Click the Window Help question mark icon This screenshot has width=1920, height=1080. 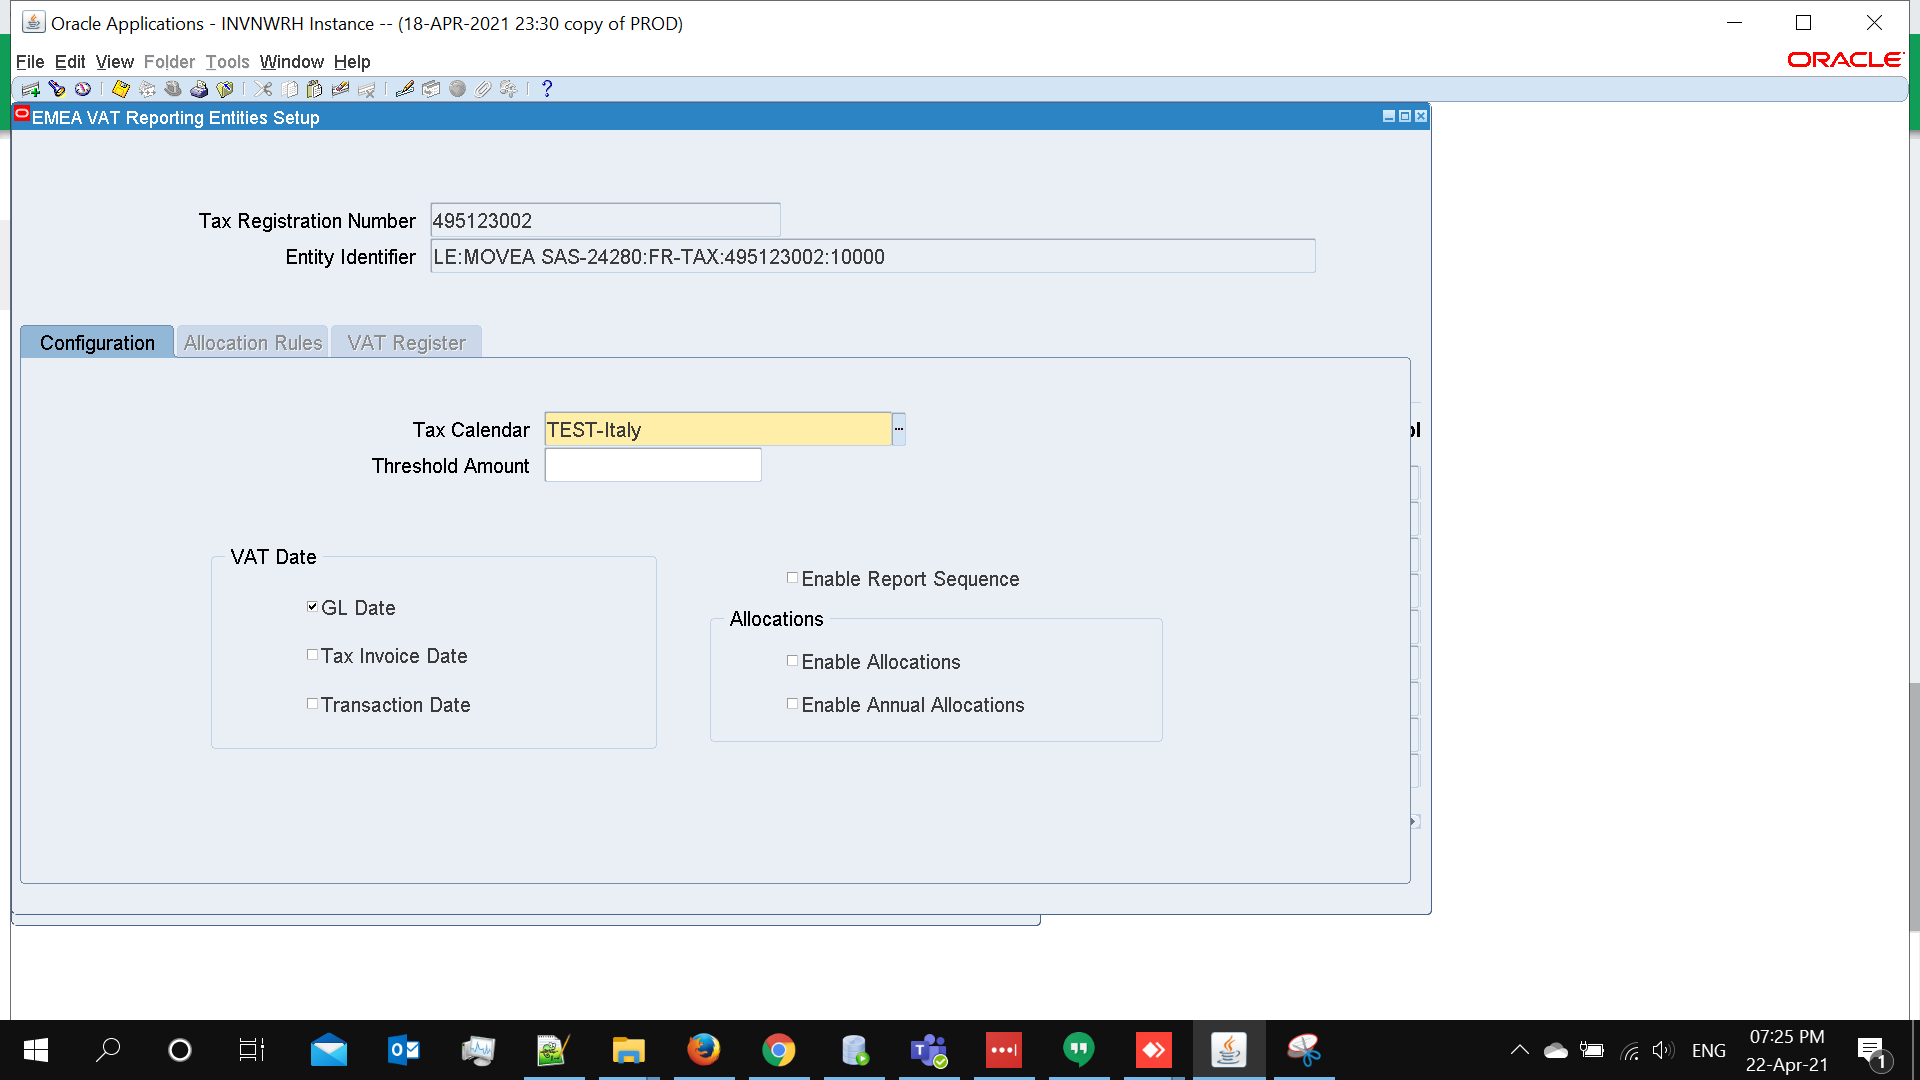tap(547, 89)
